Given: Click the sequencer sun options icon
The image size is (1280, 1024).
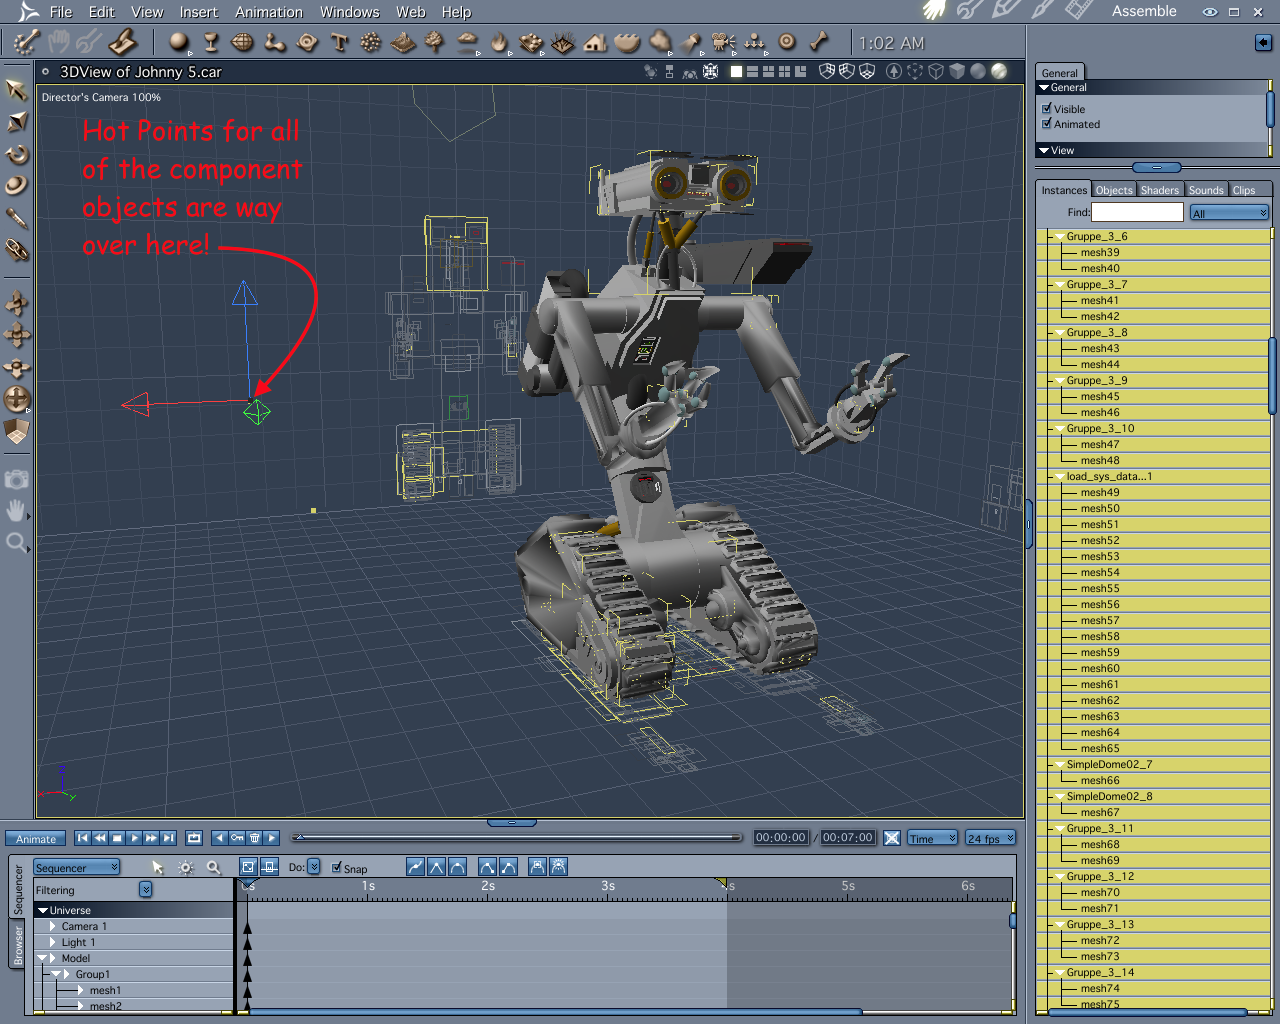Looking at the screenshot, I should pos(185,867).
